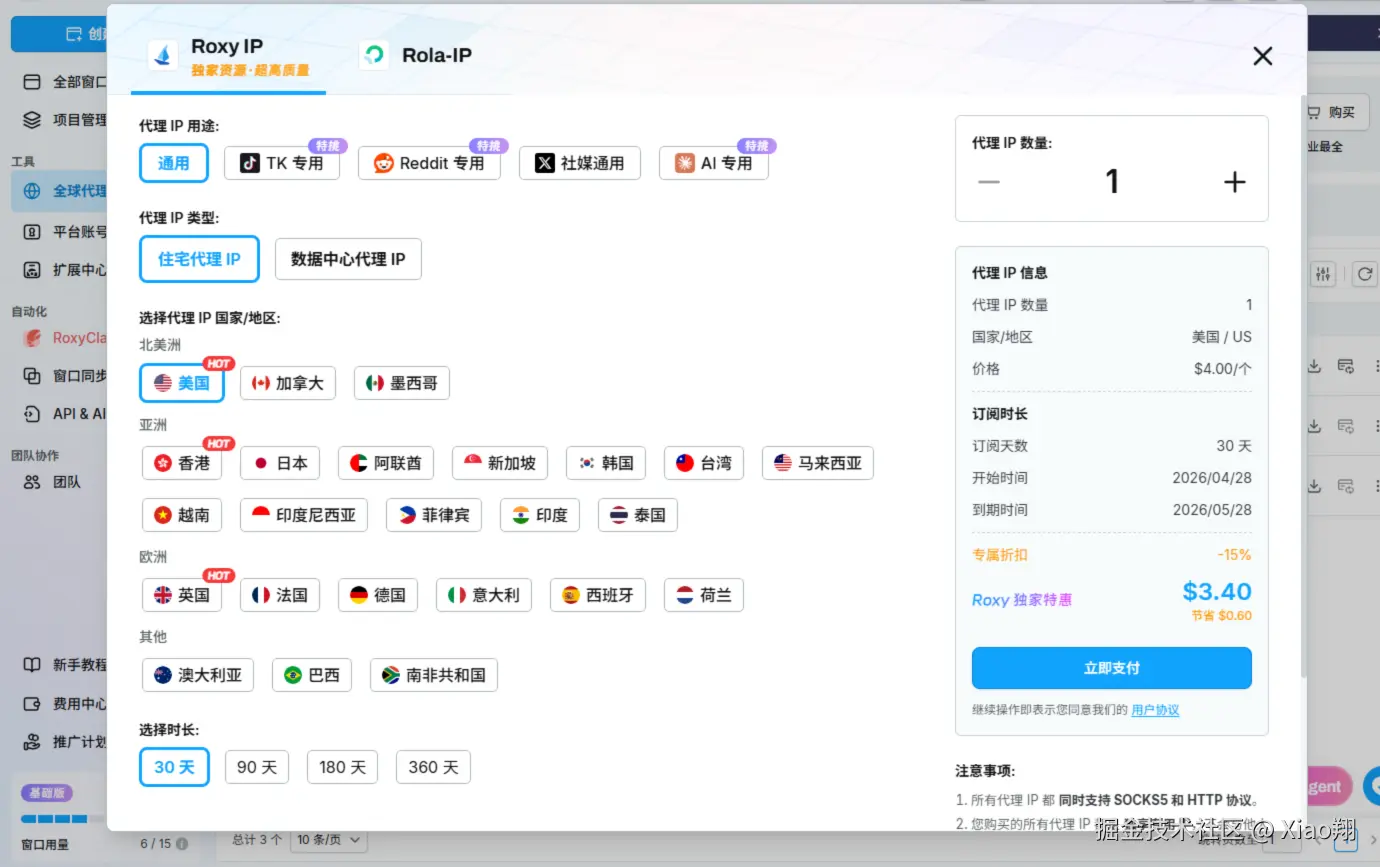Select 通用 proxy usage
This screenshot has width=1380, height=867.
coord(174,163)
